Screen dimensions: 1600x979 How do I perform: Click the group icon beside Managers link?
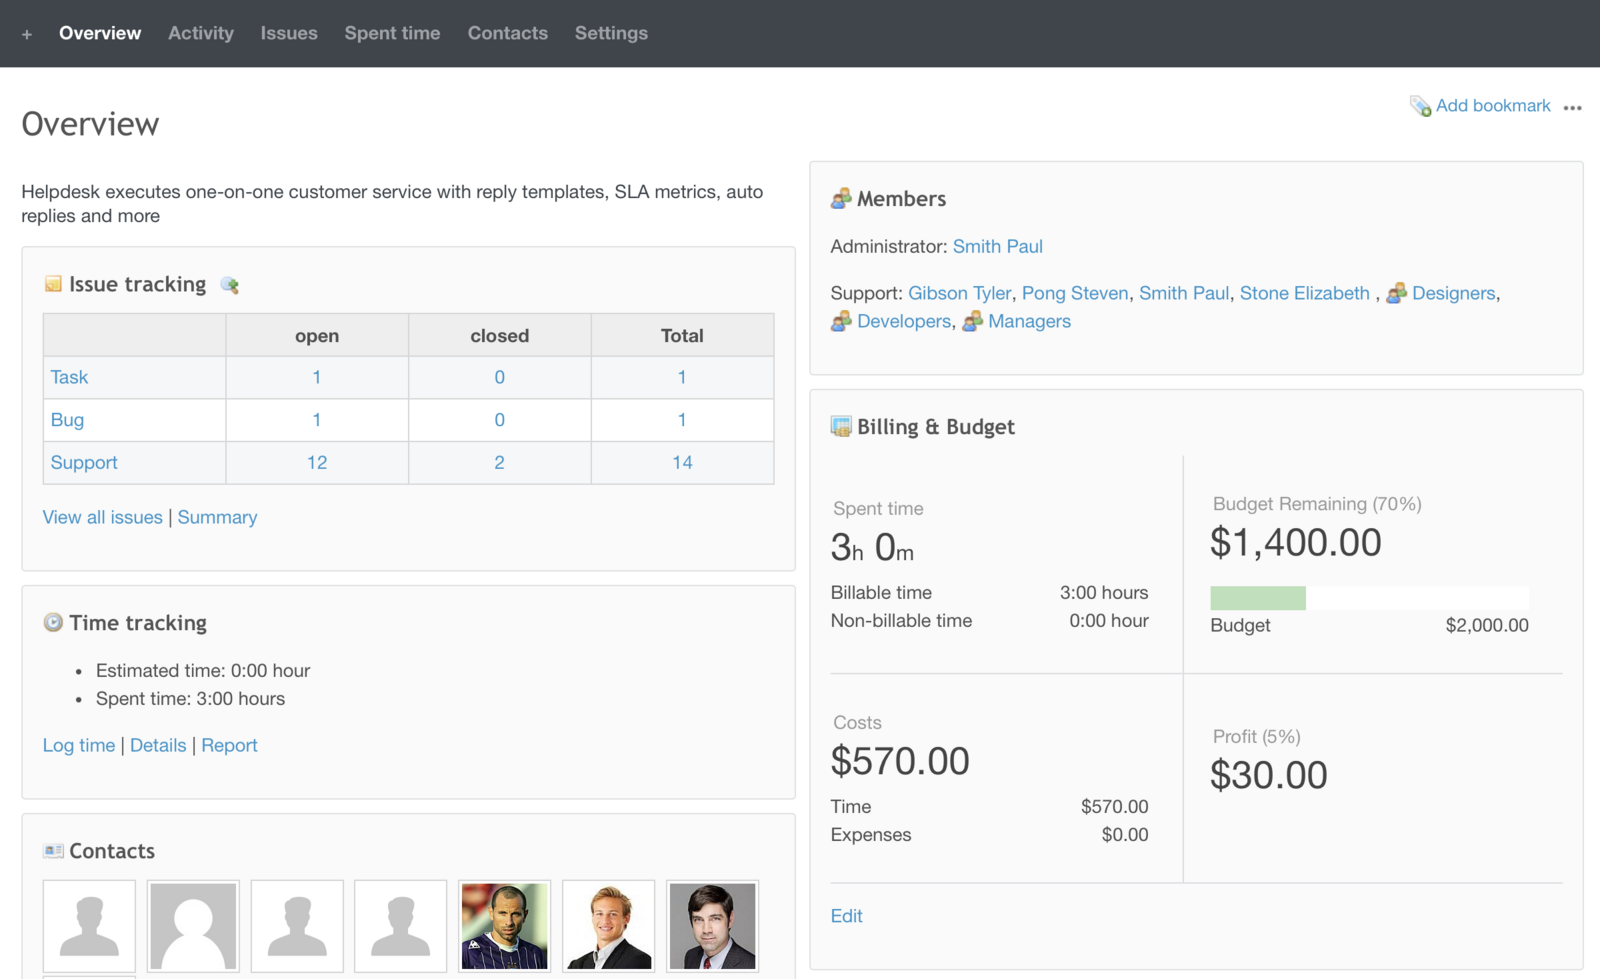[971, 321]
